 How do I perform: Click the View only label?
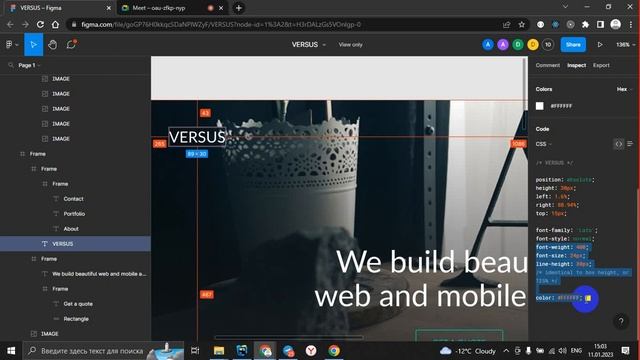(350, 44)
